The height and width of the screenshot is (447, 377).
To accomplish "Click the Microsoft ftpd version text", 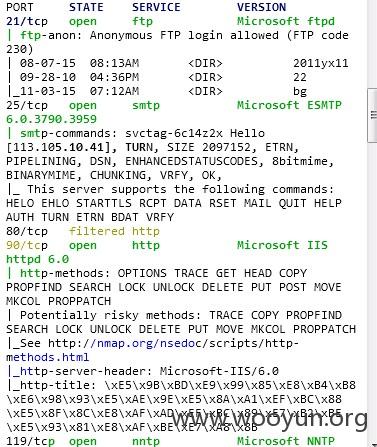I will (x=286, y=21).
